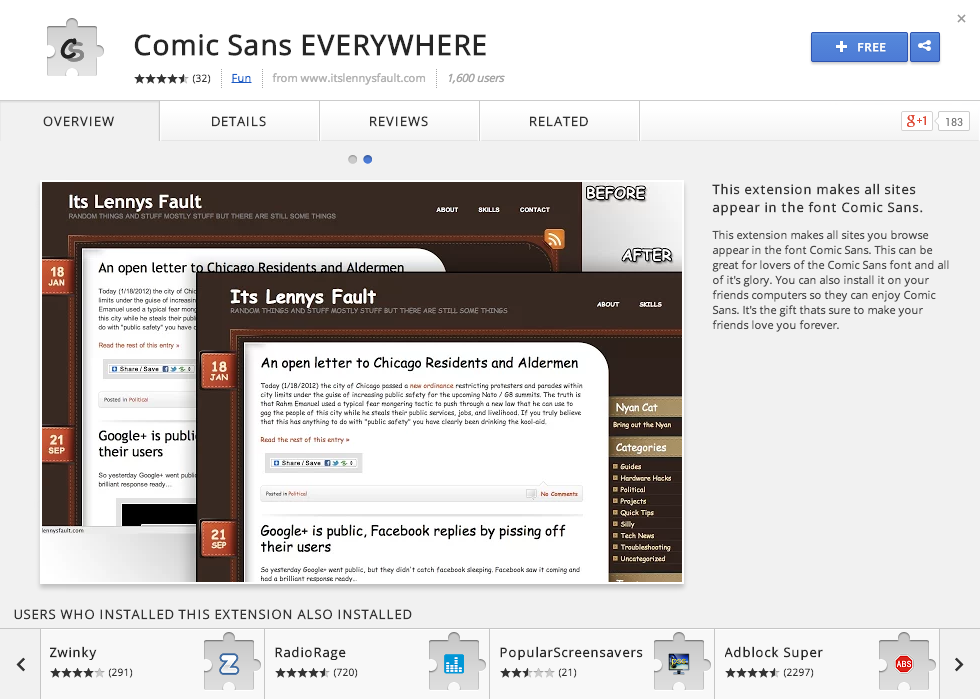Click the Comic Sans EVERYWHERE title
Image resolution: width=980 pixels, height=699 pixels.
point(310,46)
